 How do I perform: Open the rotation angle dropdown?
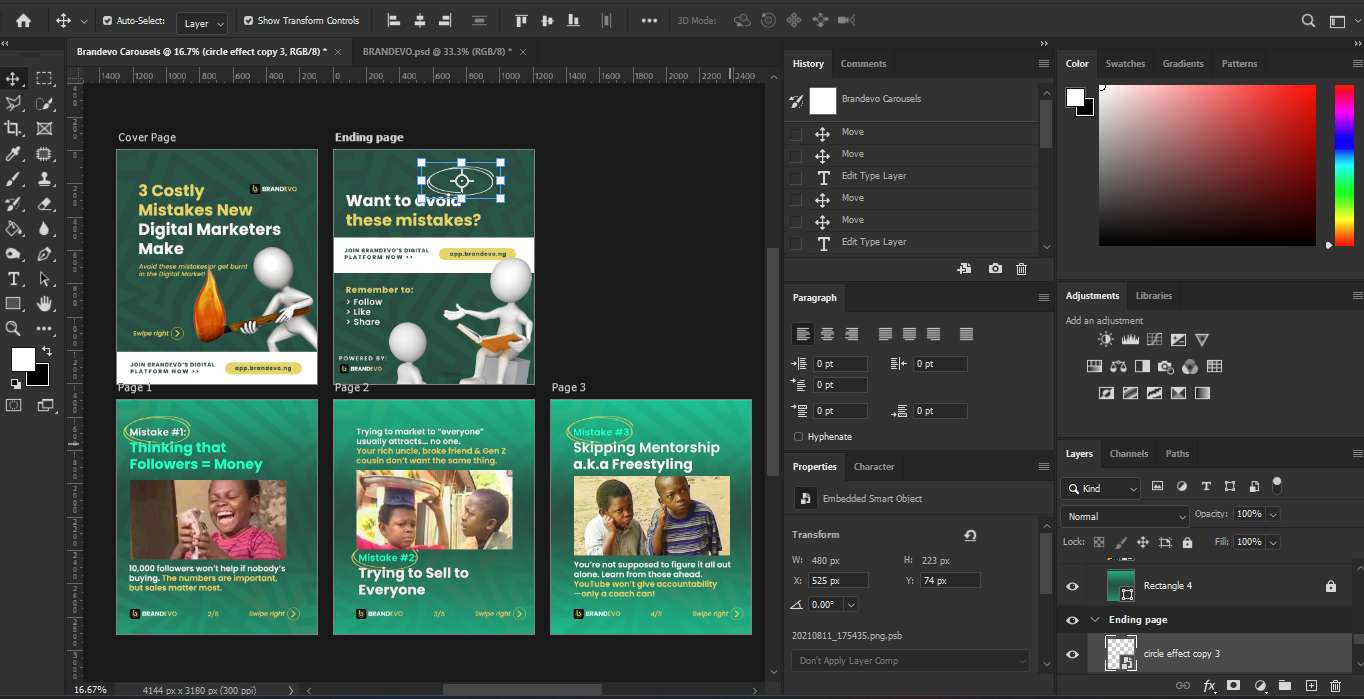tap(851, 605)
